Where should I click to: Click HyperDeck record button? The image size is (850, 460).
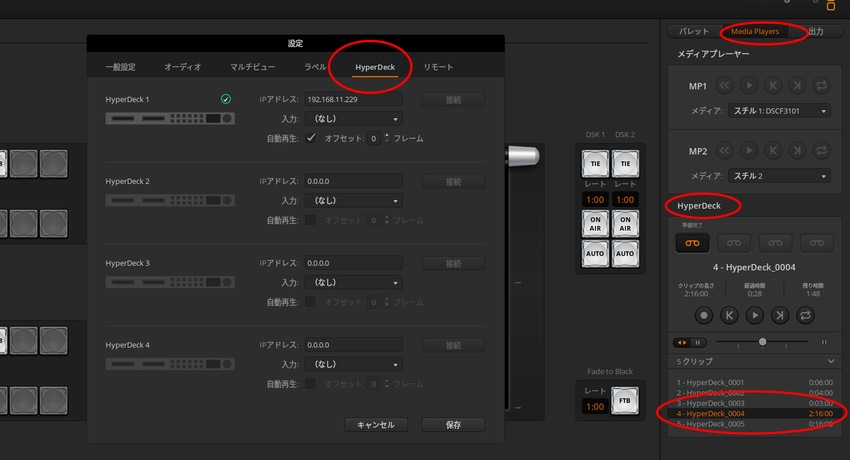[704, 315]
